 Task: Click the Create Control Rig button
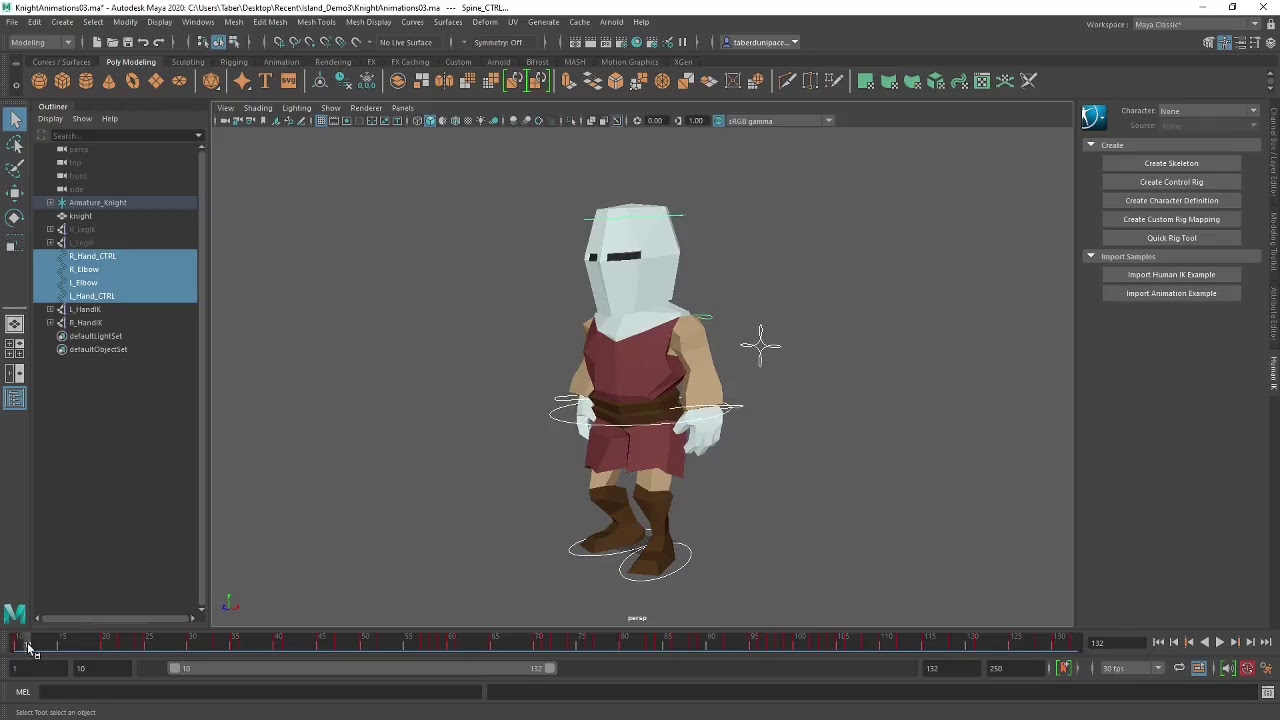1171,182
